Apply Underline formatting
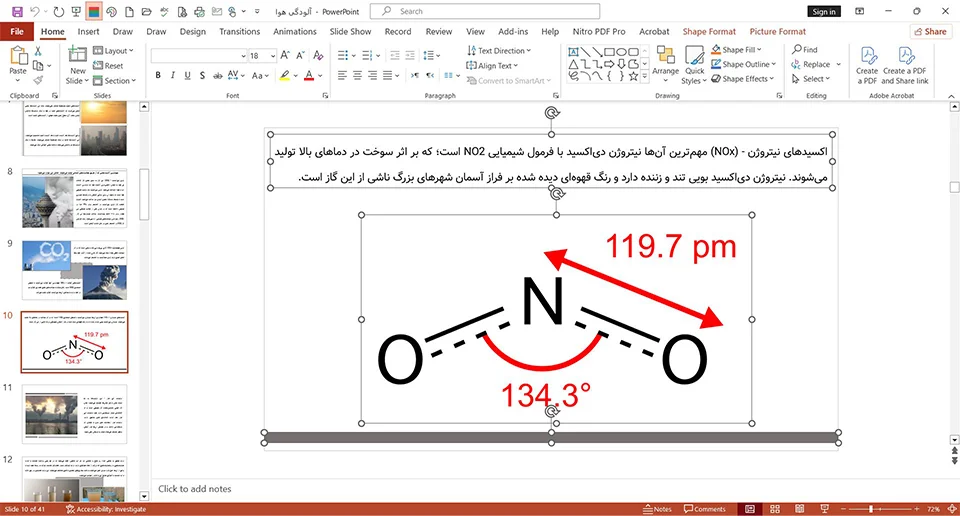960x516 pixels. pos(187,75)
